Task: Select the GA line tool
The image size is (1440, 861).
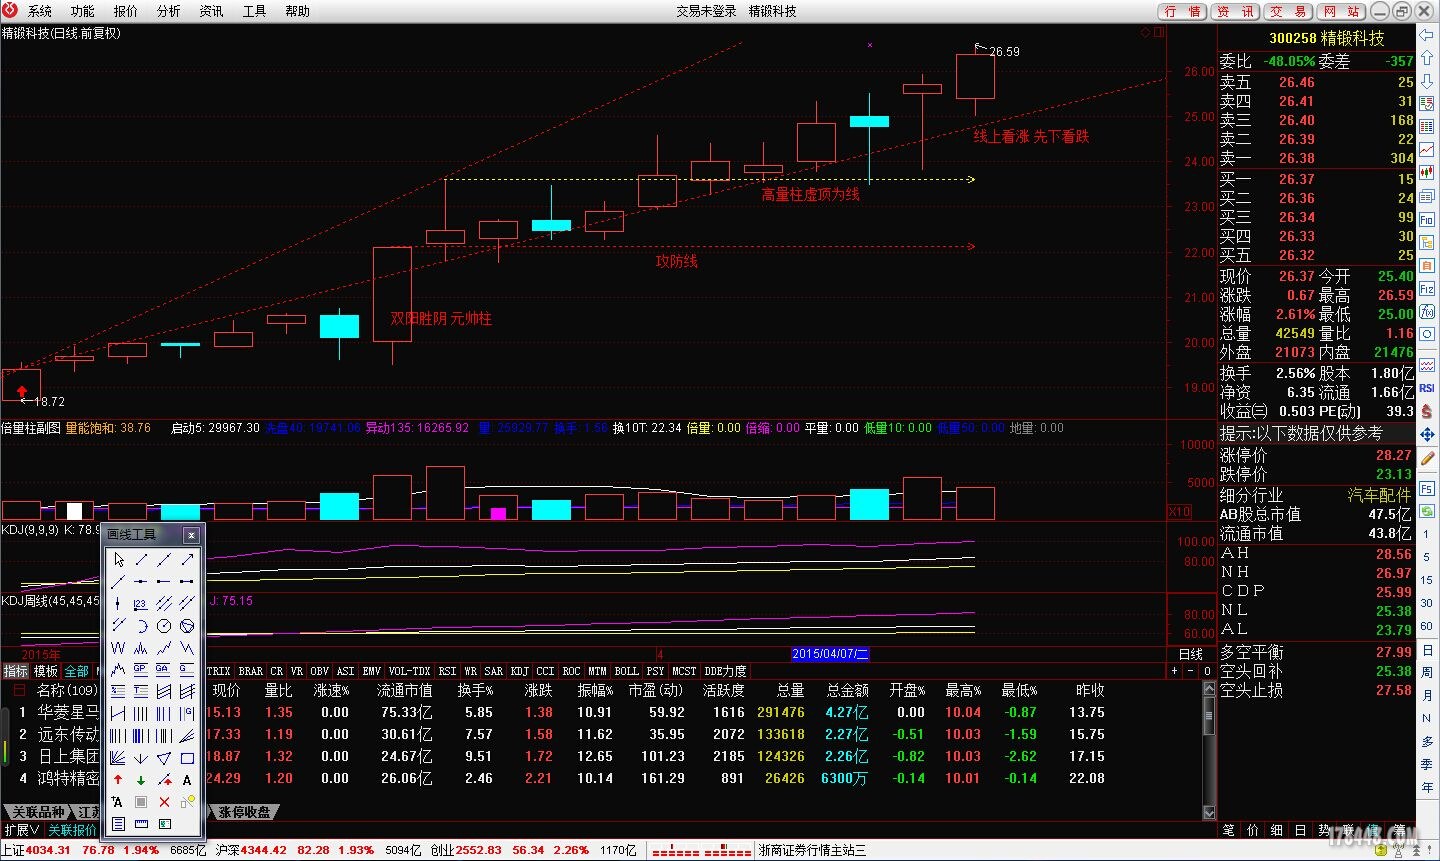Action: tap(164, 669)
